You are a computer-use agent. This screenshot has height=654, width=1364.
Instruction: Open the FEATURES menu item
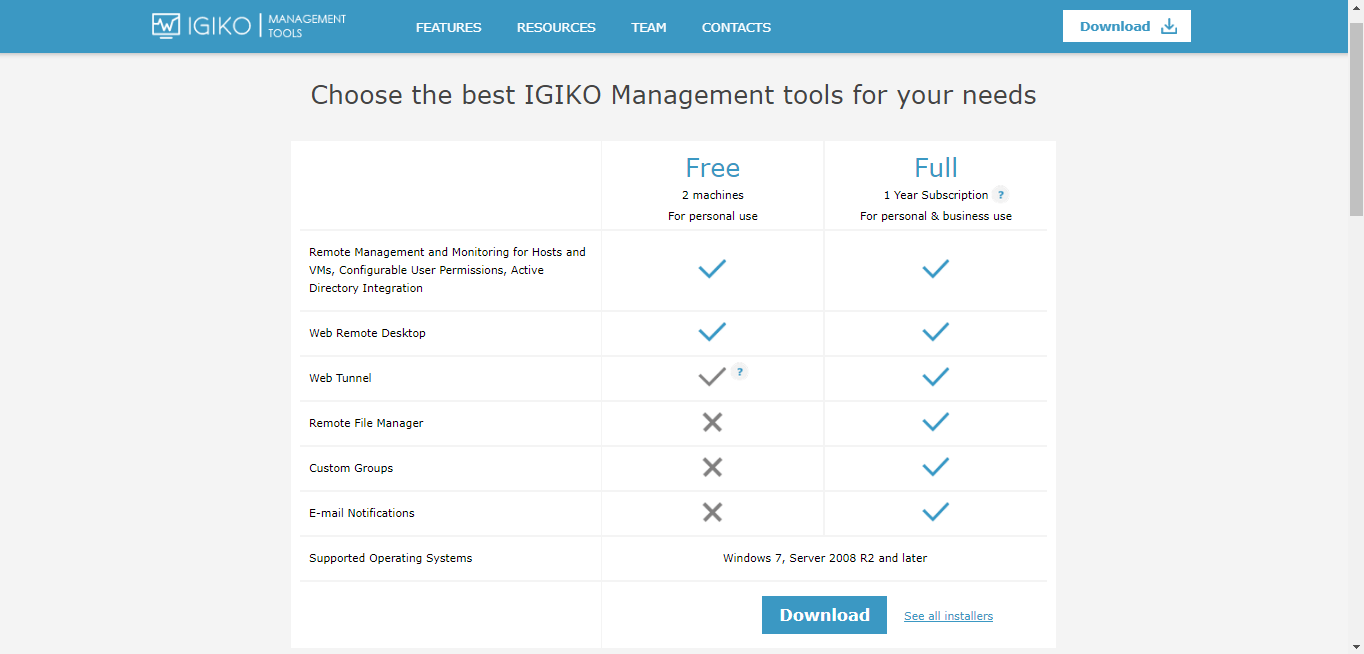click(449, 27)
